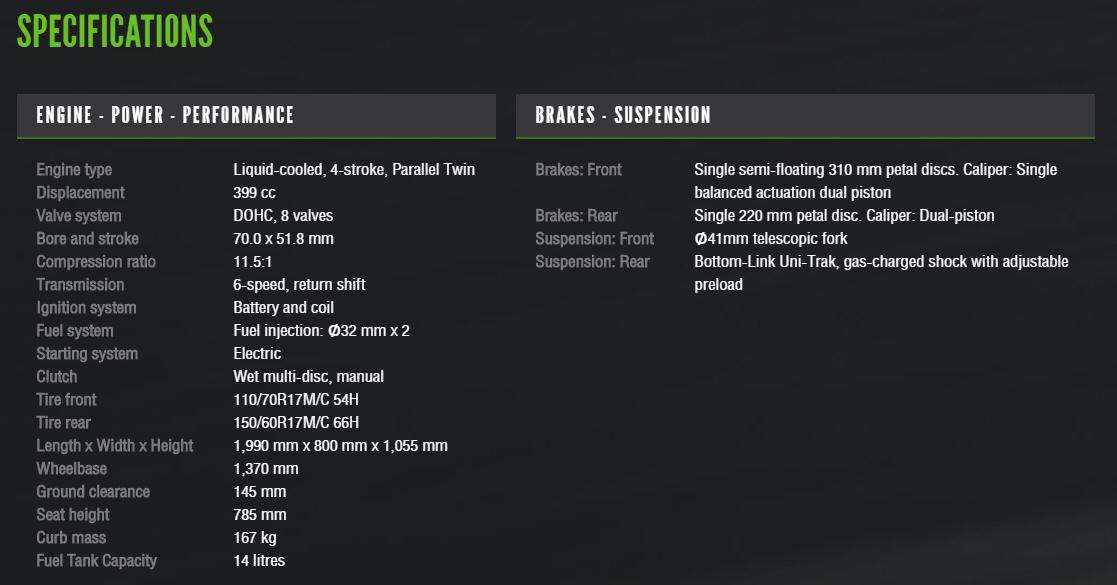Click the Valve system label
1117x585 pixels.
(79, 216)
